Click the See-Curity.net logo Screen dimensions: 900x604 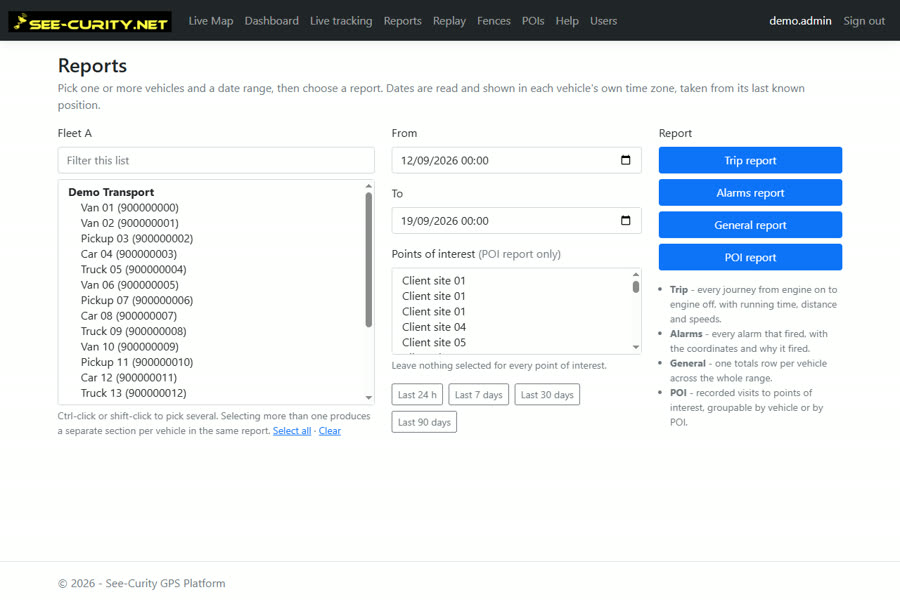[x=90, y=21]
